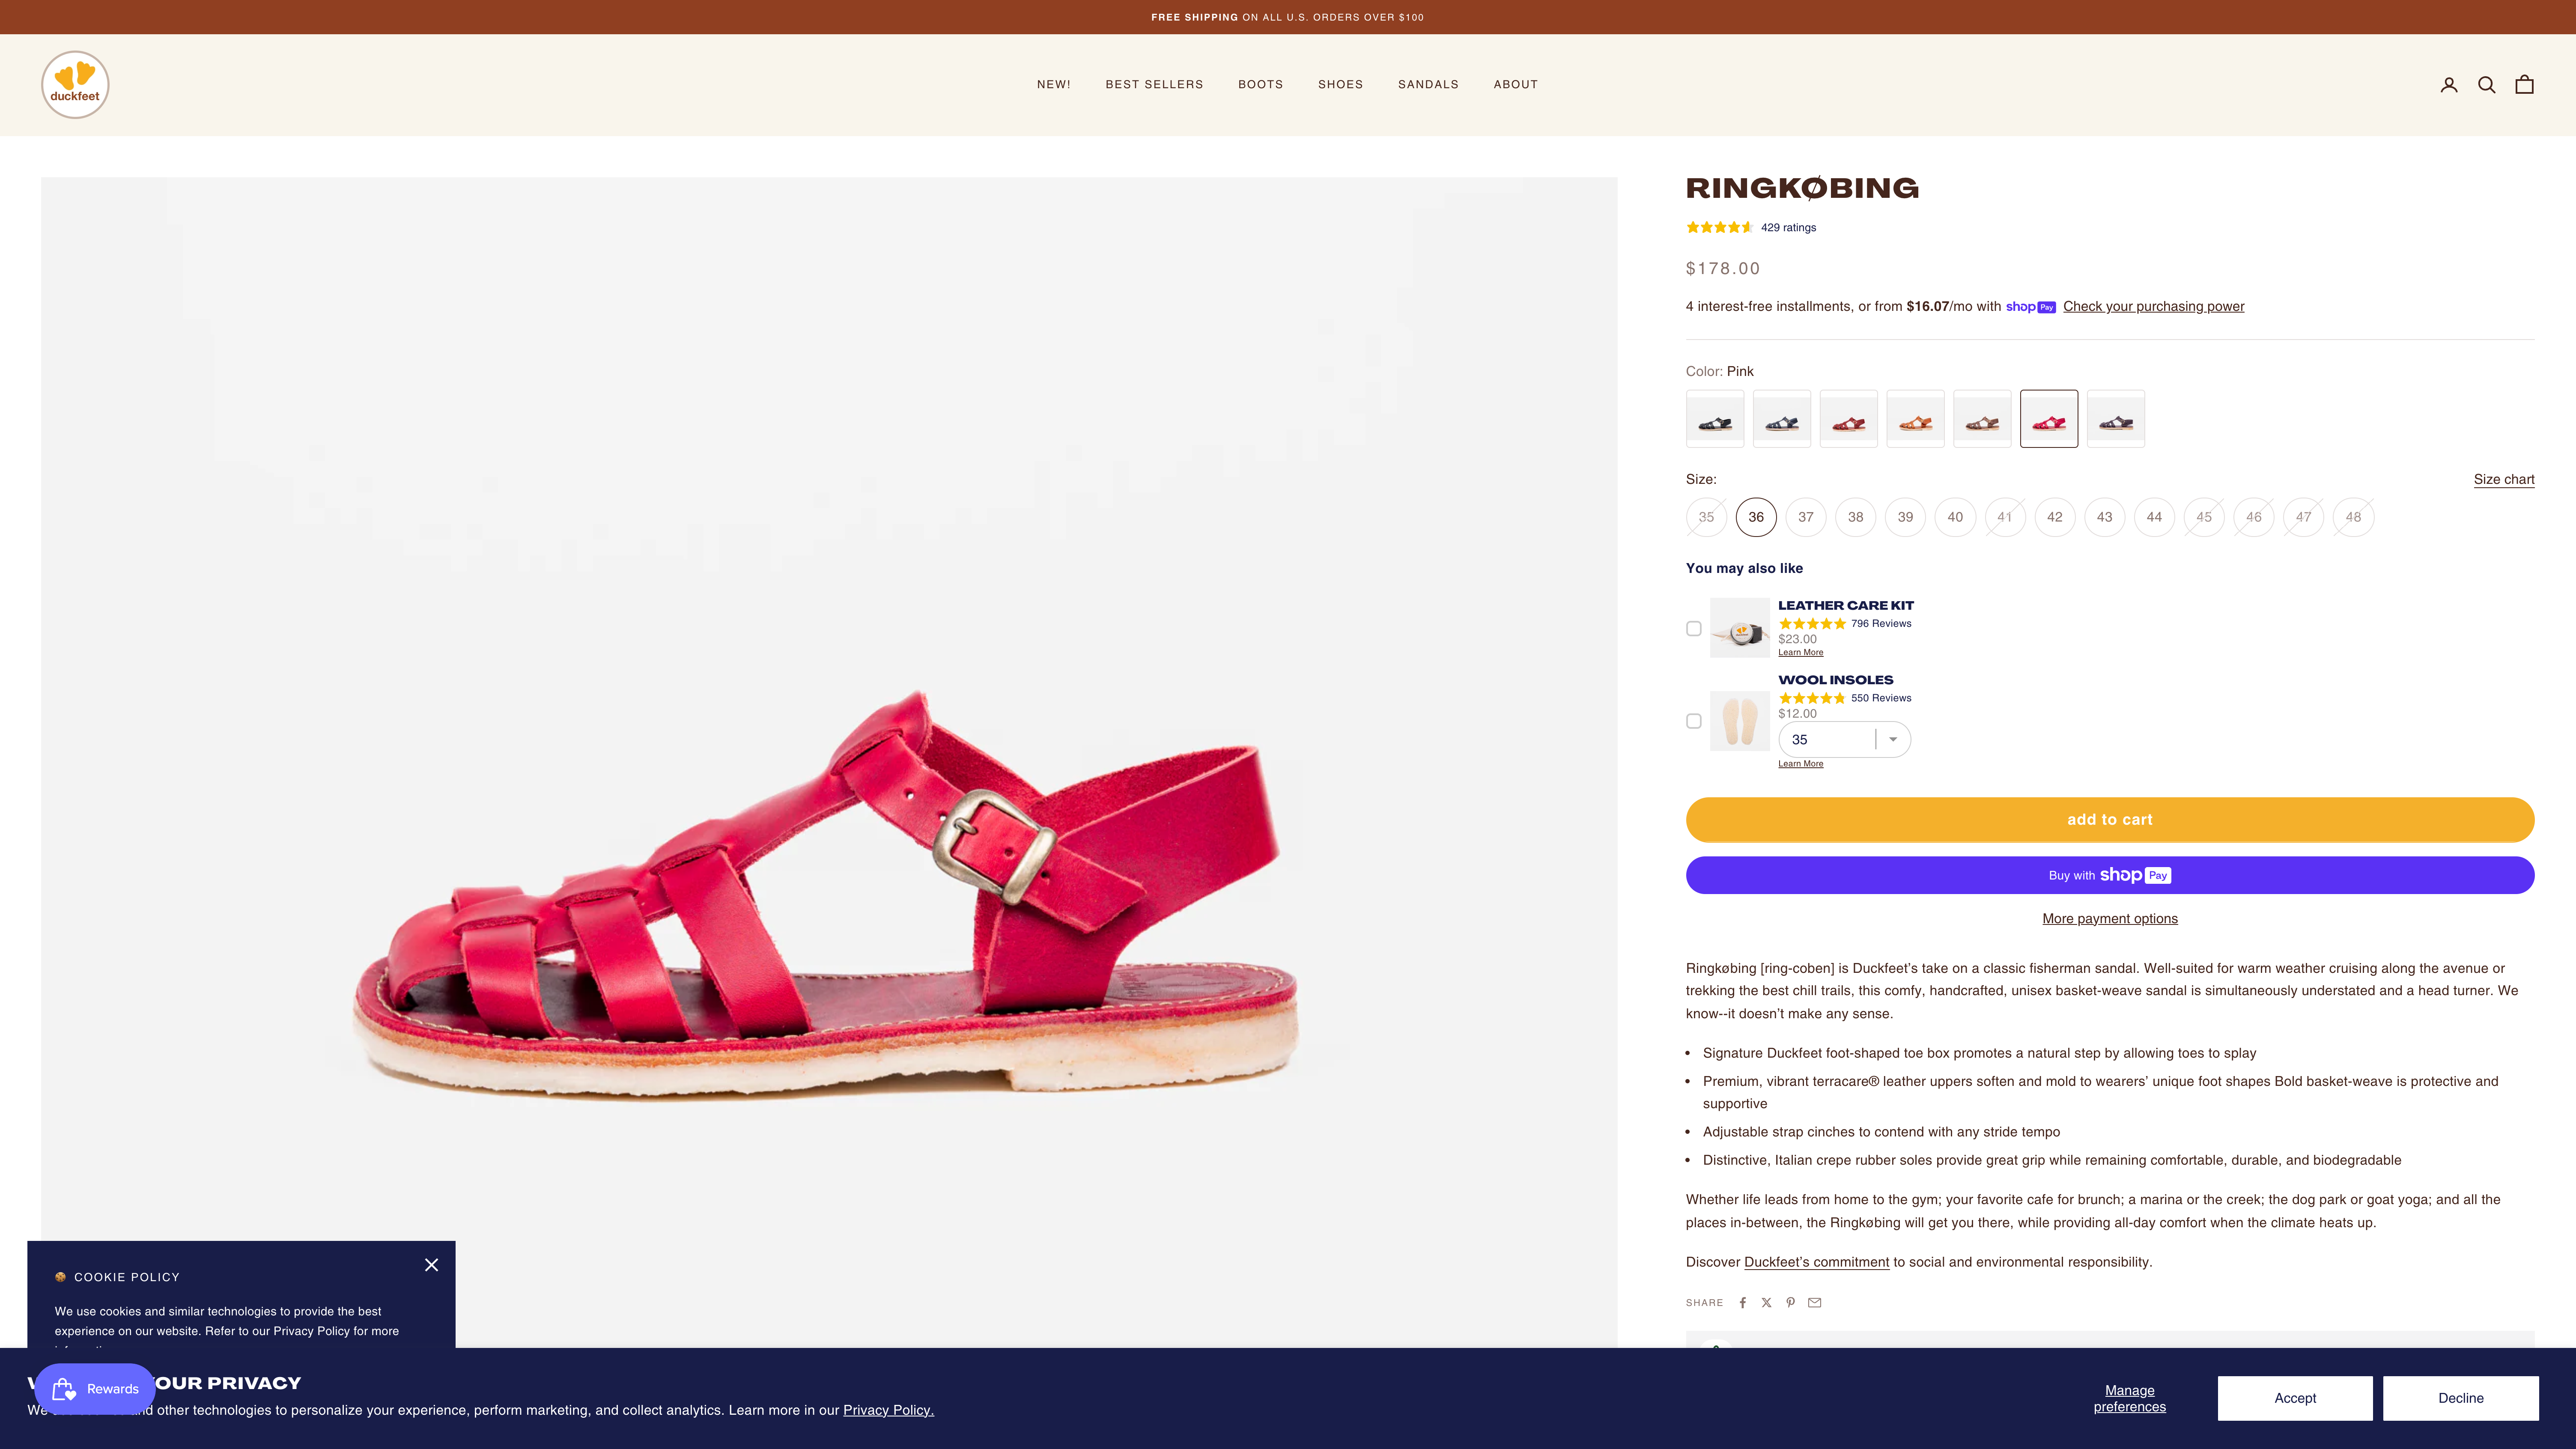This screenshot has height=1449, width=2576.
Task: Select size 42
Action: point(2055,517)
